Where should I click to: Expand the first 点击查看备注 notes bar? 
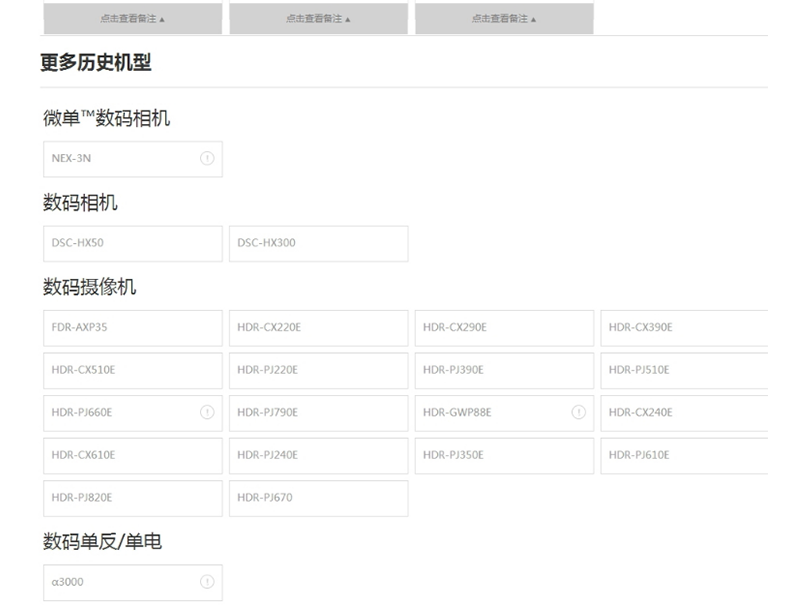[133, 19]
